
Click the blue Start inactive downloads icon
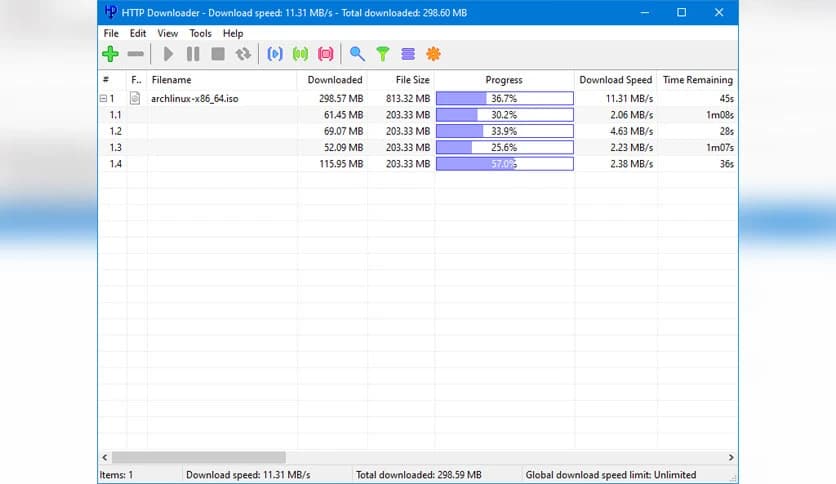pyautogui.click(x=275, y=54)
